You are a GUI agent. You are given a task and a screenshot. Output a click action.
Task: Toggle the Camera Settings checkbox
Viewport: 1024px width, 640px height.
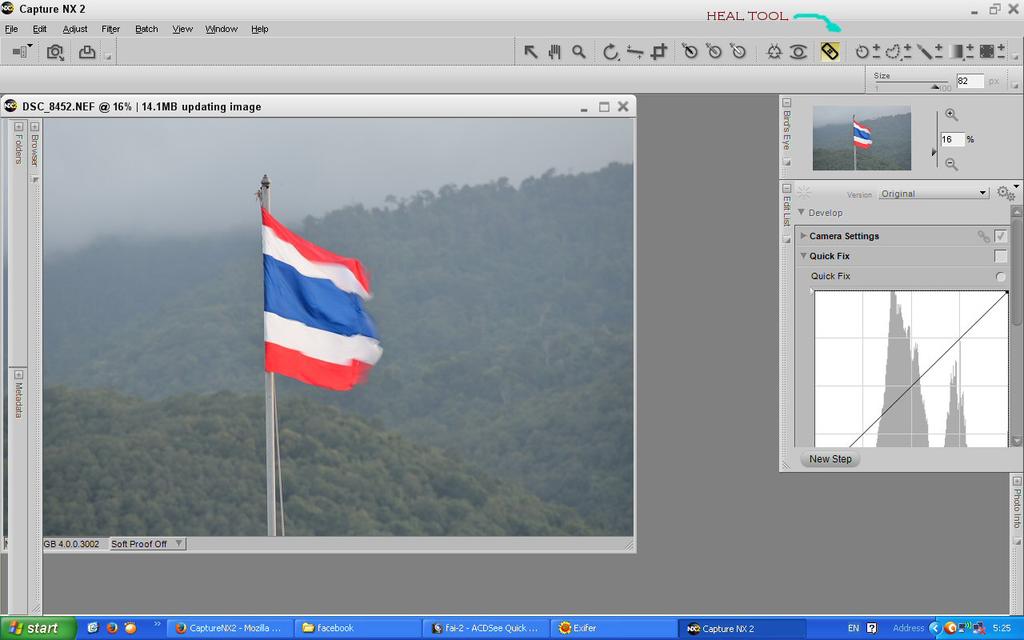tap(1000, 236)
